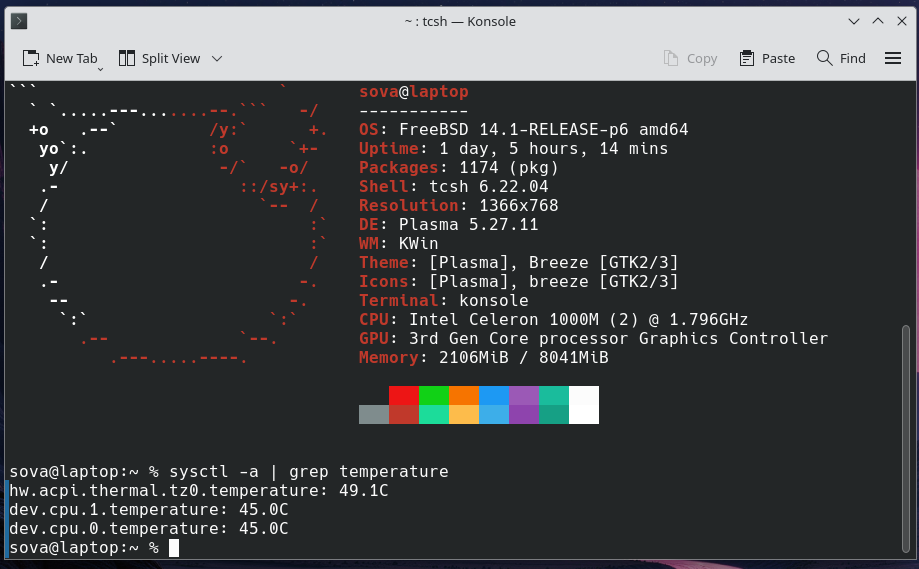Click the sysctl -a | grep temperature command
Viewport: 919px width, 569px height.
pos(309,472)
